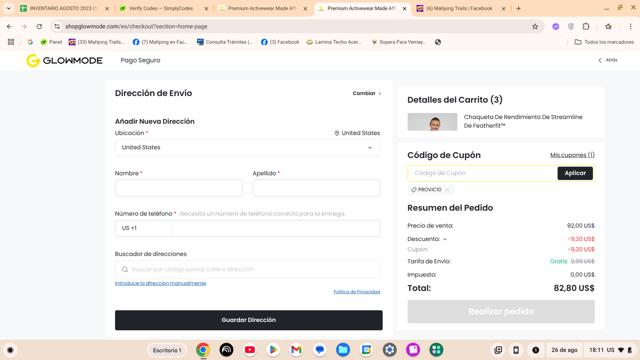This screenshot has height=360, width=640.
Task: Click the search icon in address finder
Action: pos(125,269)
